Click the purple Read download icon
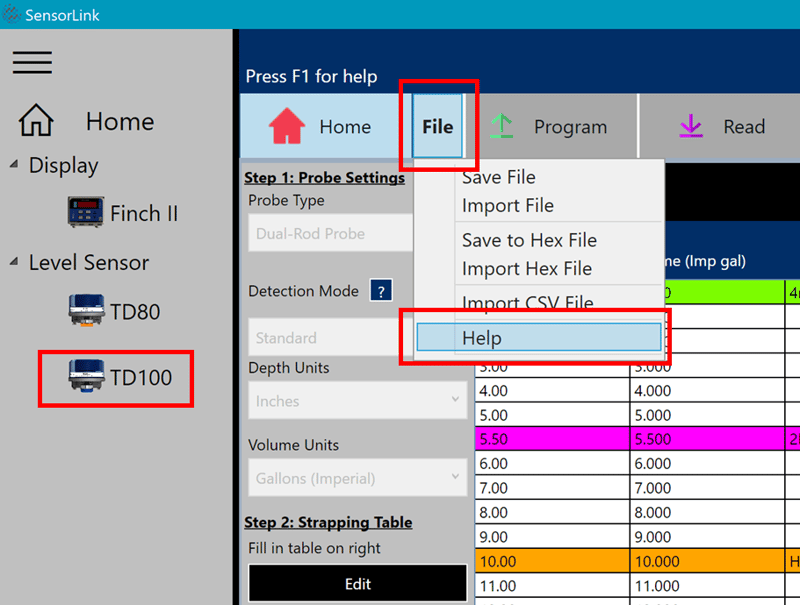The image size is (800, 605). 691,126
